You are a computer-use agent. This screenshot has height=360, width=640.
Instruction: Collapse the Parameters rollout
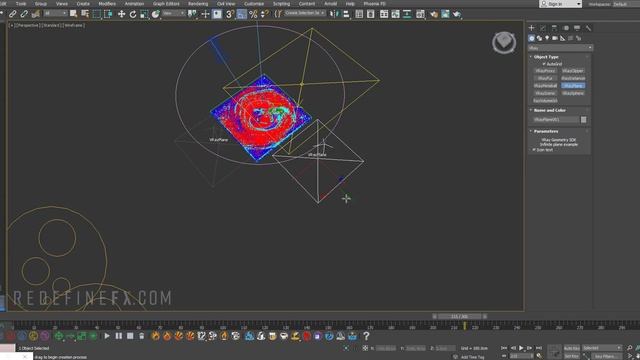tap(546, 131)
